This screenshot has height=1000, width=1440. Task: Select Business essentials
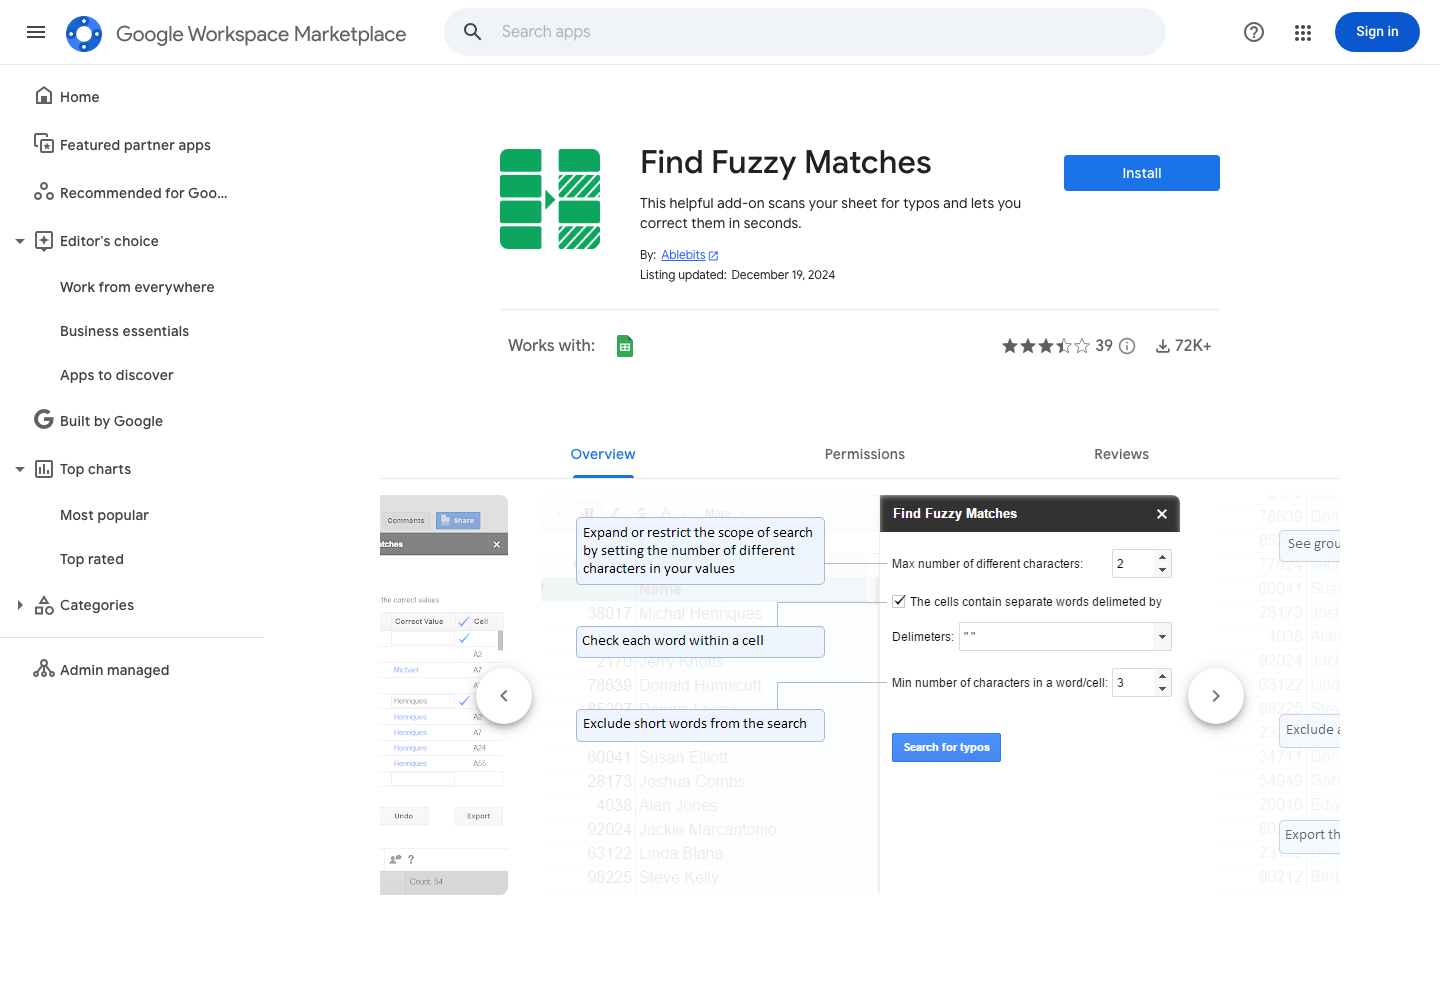coord(124,331)
